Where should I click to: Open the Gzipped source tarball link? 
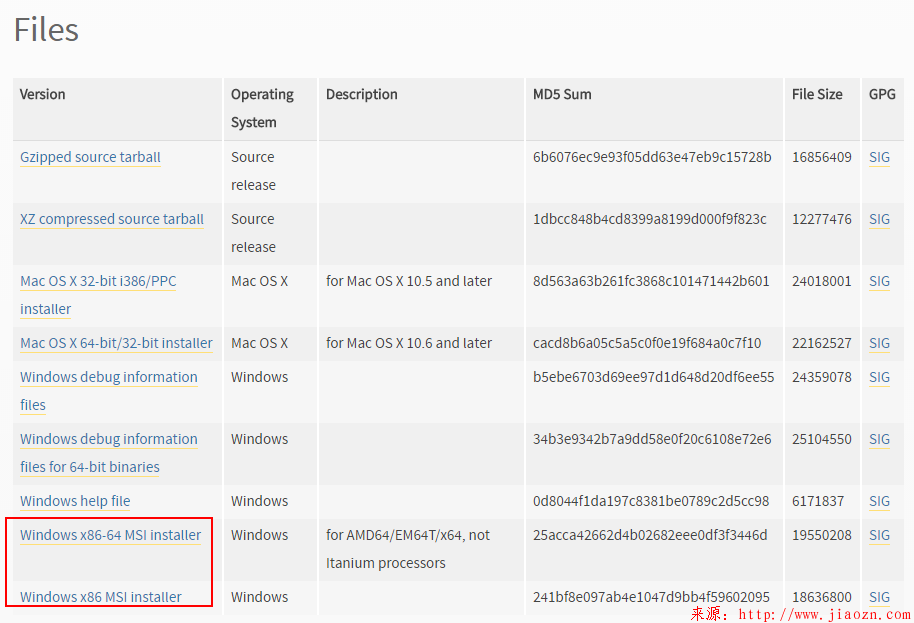pyautogui.click(x=90, y=157)
